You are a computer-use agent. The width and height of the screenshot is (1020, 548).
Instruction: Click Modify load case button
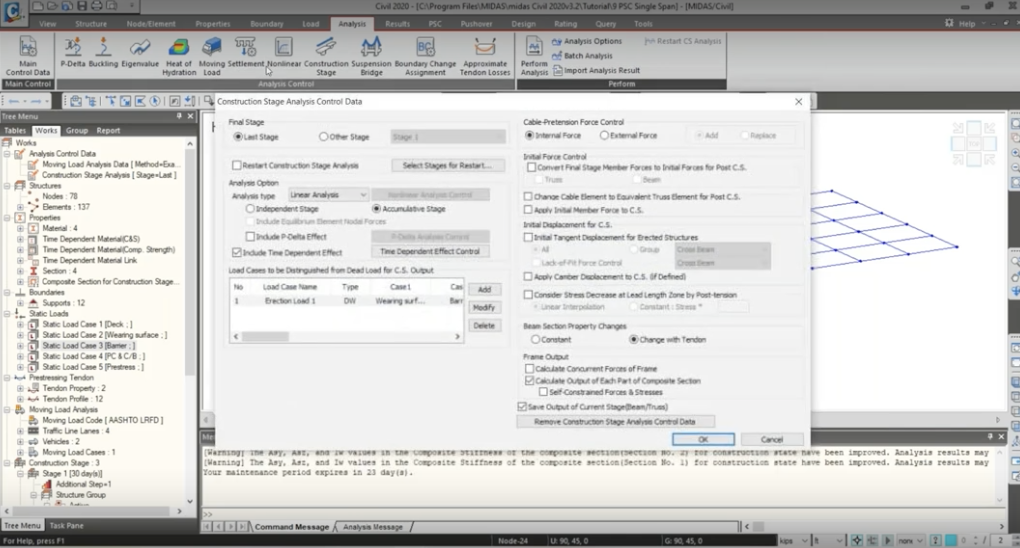(x=484, y=307)
